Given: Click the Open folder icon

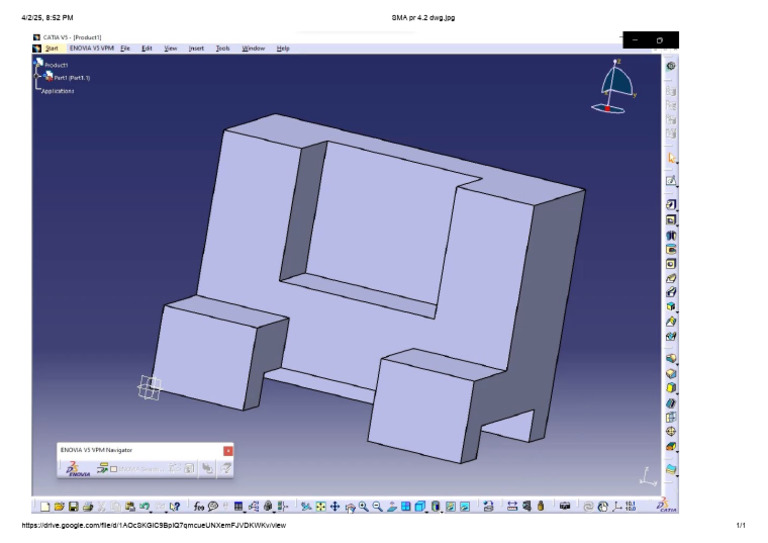Looking at the screenshot, I should 59,507.
